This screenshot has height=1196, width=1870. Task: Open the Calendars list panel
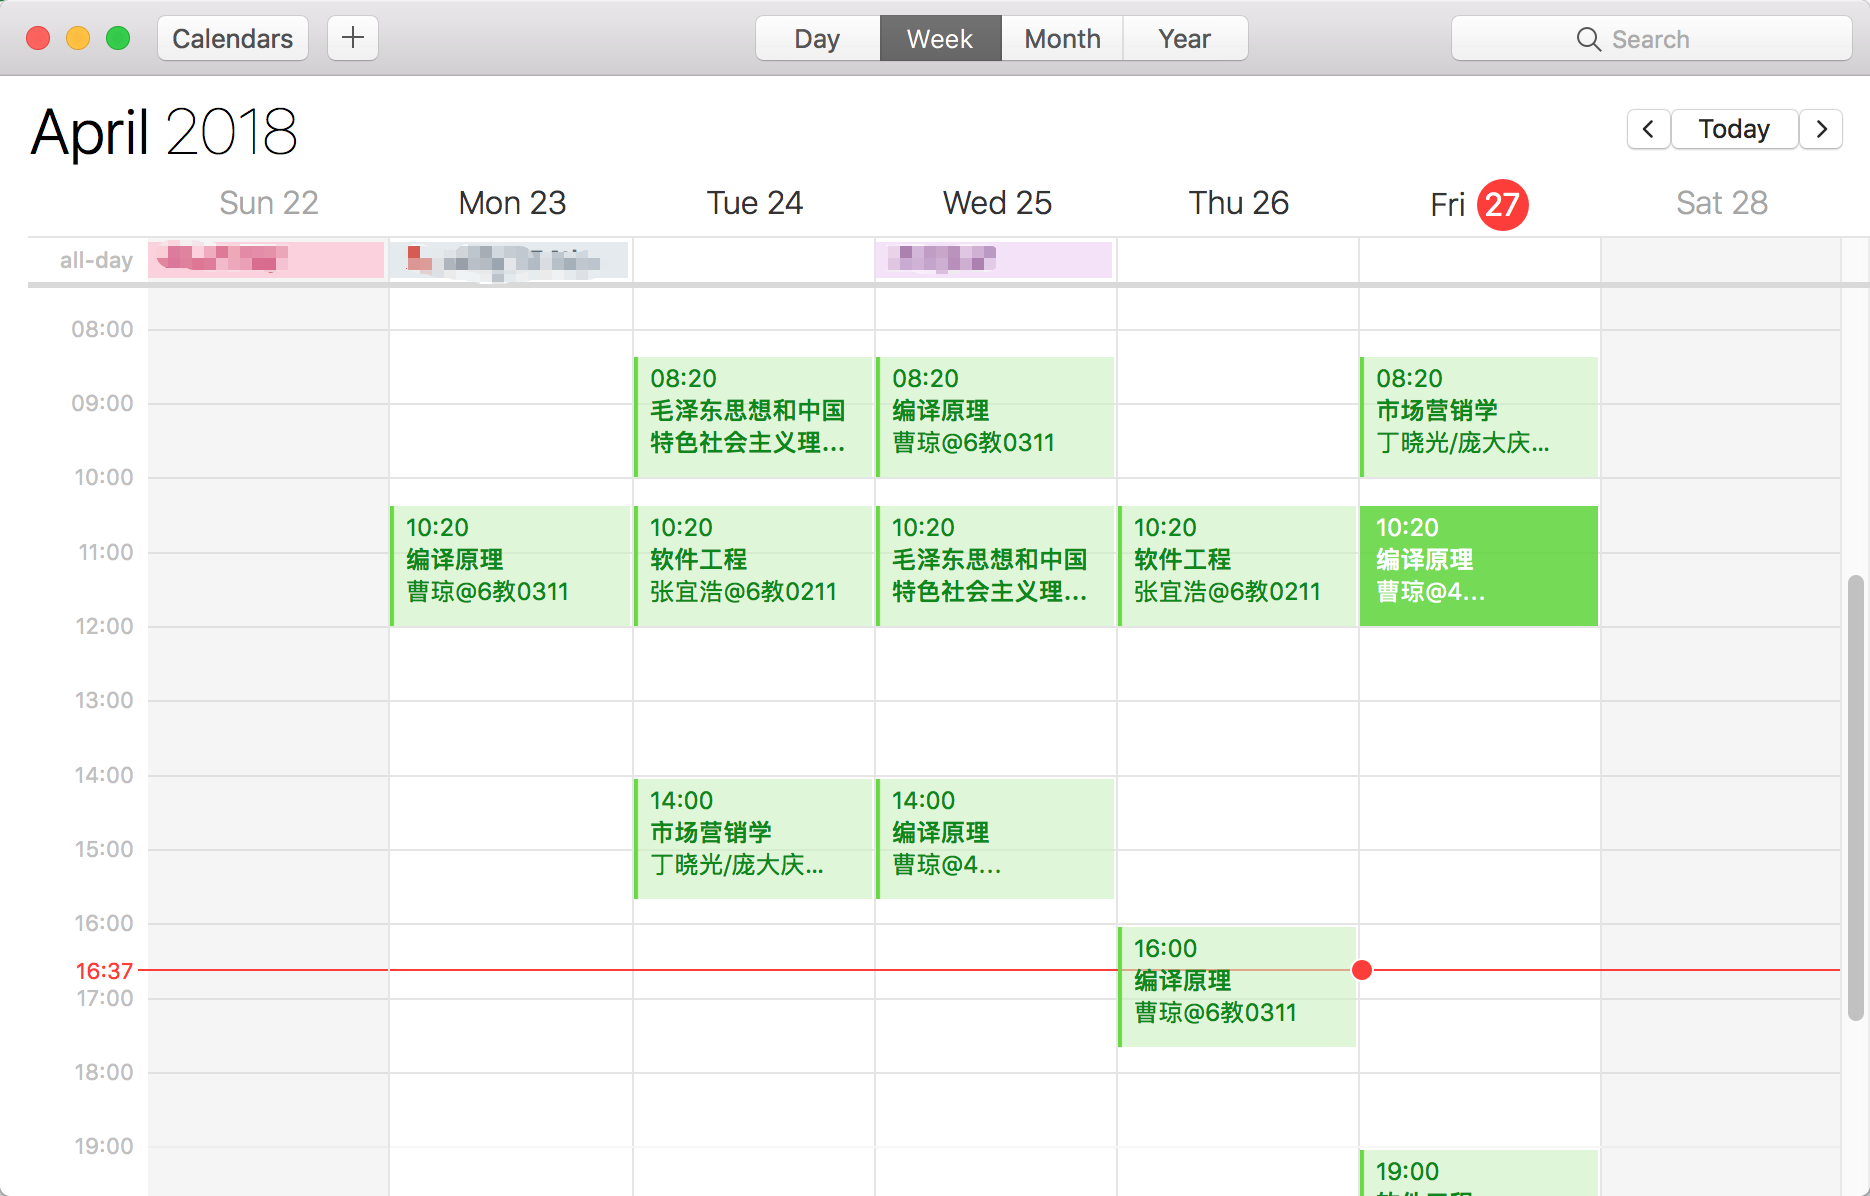tap(232, 39)
